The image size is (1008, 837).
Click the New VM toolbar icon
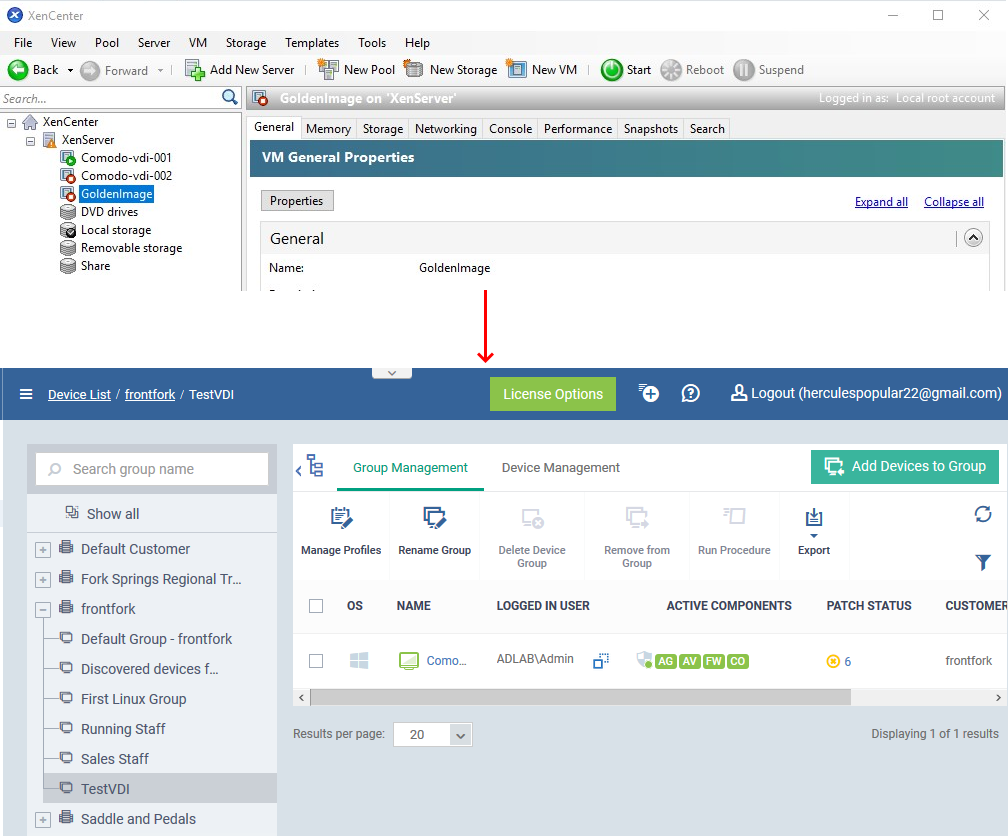(516, 69)
